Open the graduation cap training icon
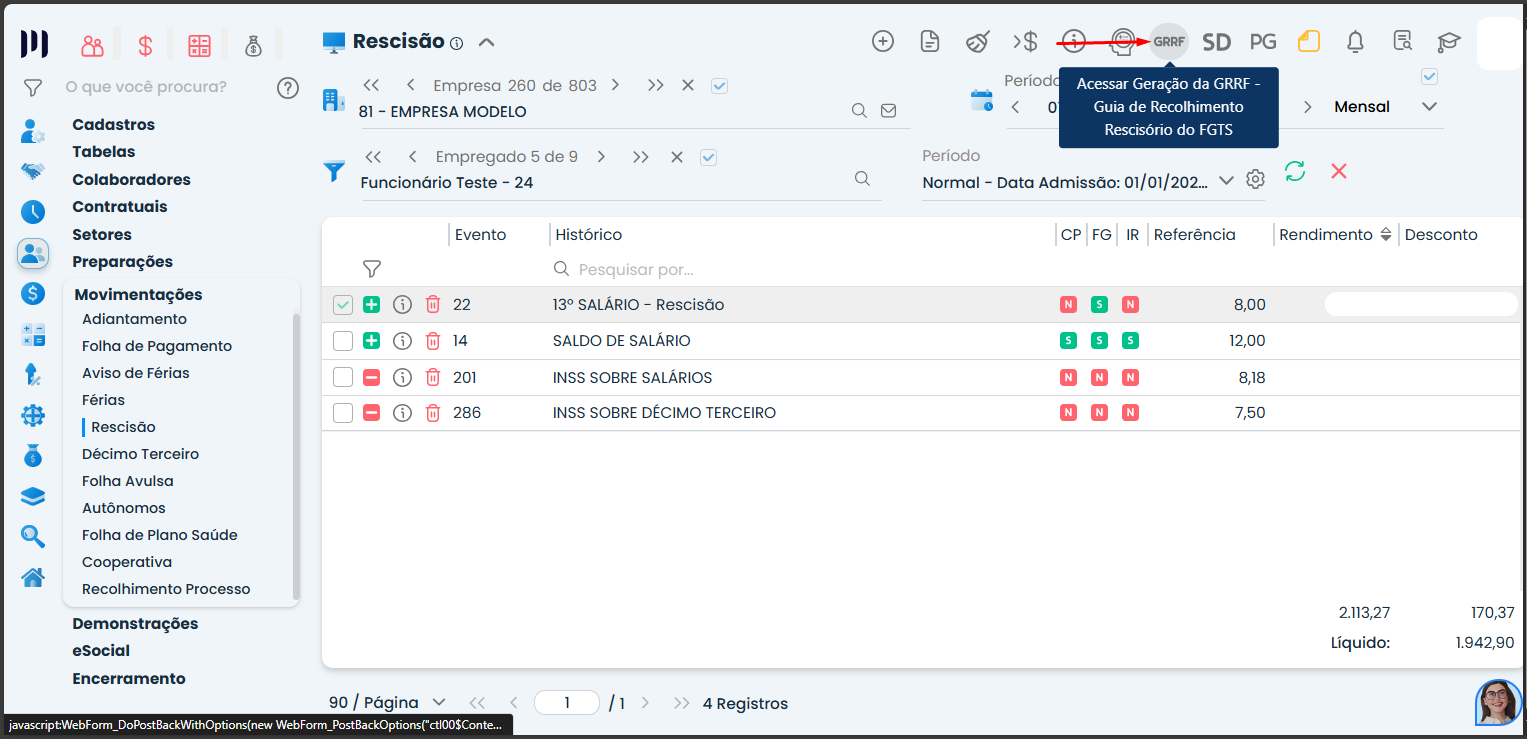Screen dimensions: 1527x739 coord(1448,42)
